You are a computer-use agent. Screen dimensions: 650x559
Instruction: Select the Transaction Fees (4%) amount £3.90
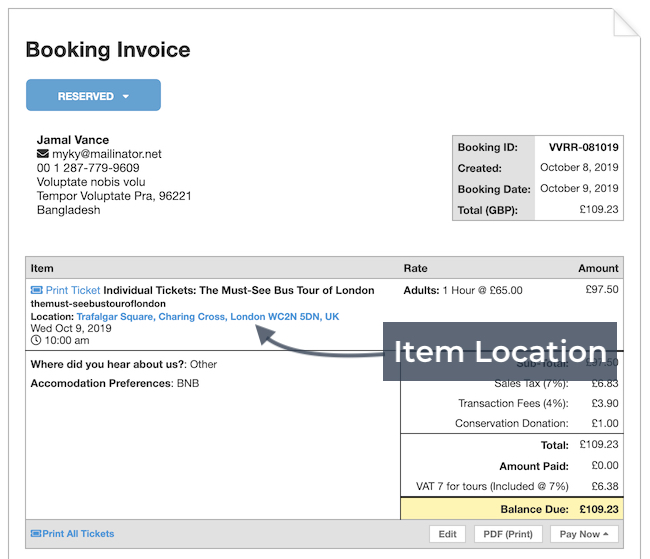coord(605,403)
